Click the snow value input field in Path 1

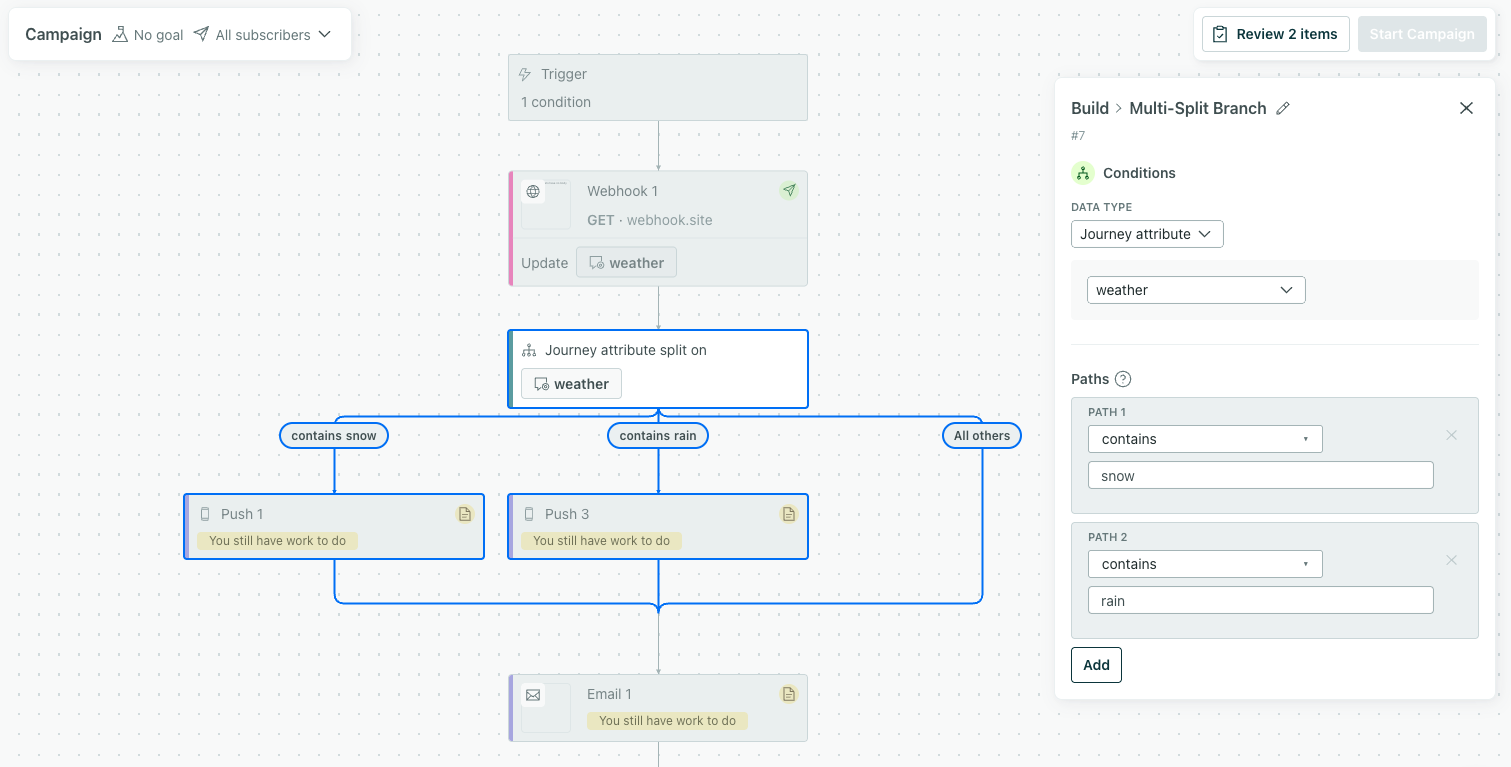pyautogui.click(x=1260, y=474)
